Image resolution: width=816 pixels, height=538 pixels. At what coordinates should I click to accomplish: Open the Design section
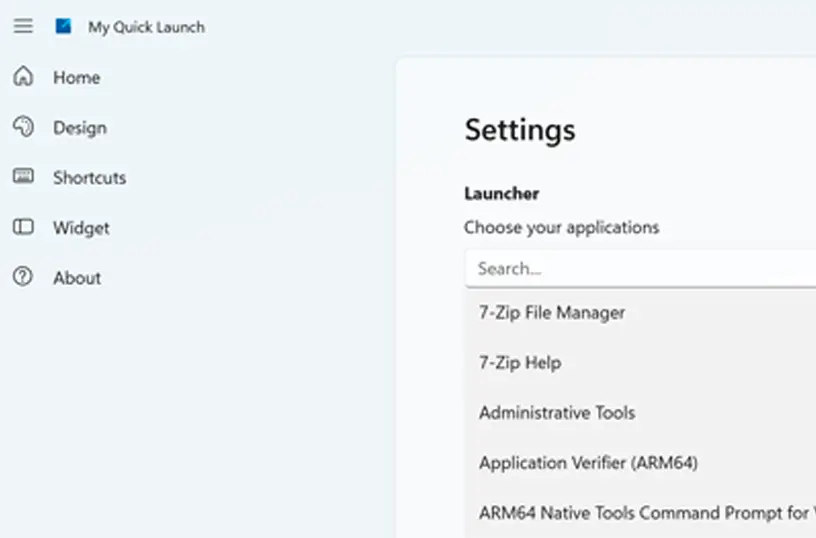point(80,128)
